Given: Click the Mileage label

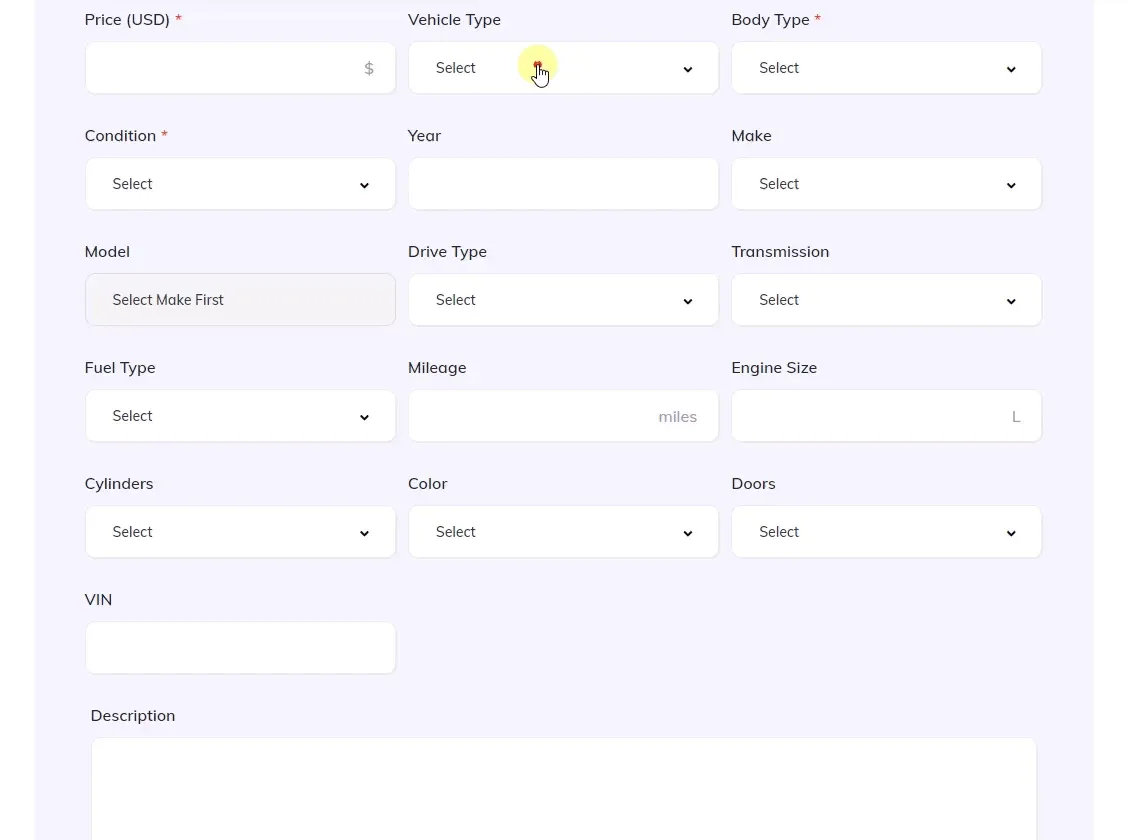Looking at the screenshot, I should pyautogui.click(x=437, y=368).
